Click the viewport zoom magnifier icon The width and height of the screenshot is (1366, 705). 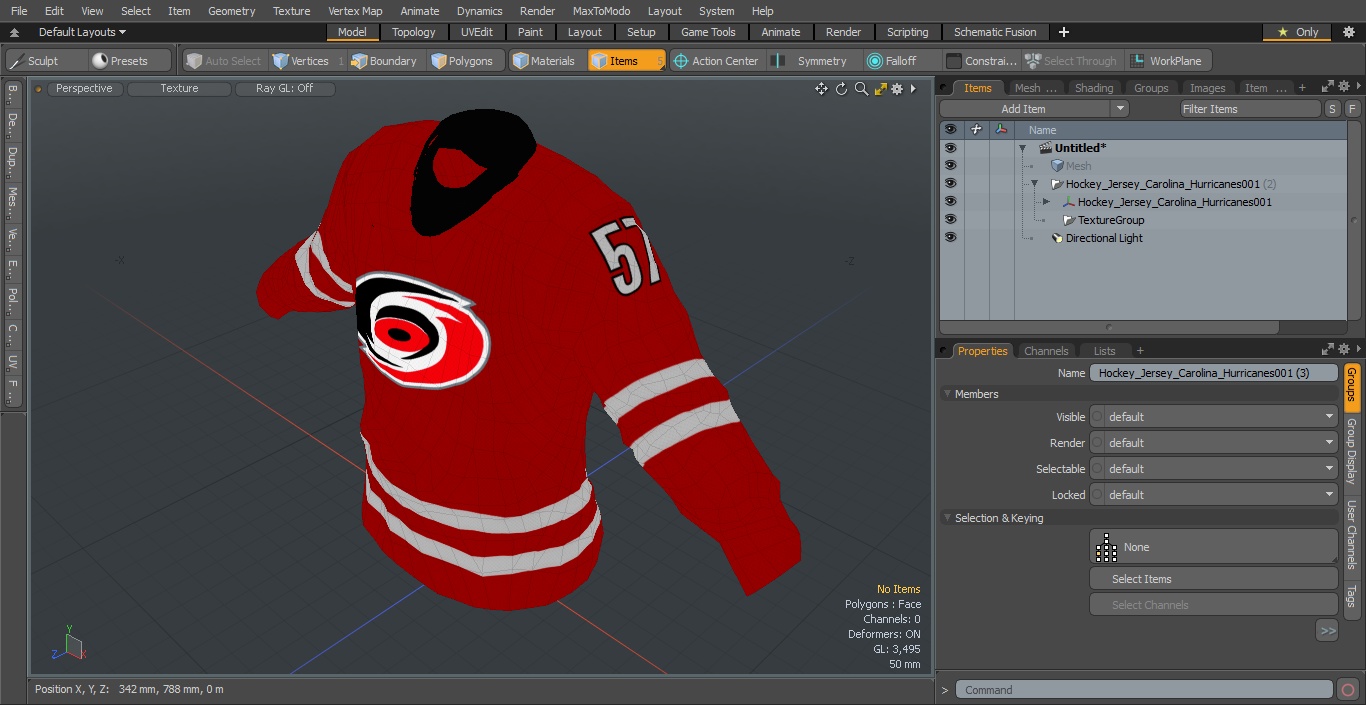pyautogui.click(x=861, y=89)
